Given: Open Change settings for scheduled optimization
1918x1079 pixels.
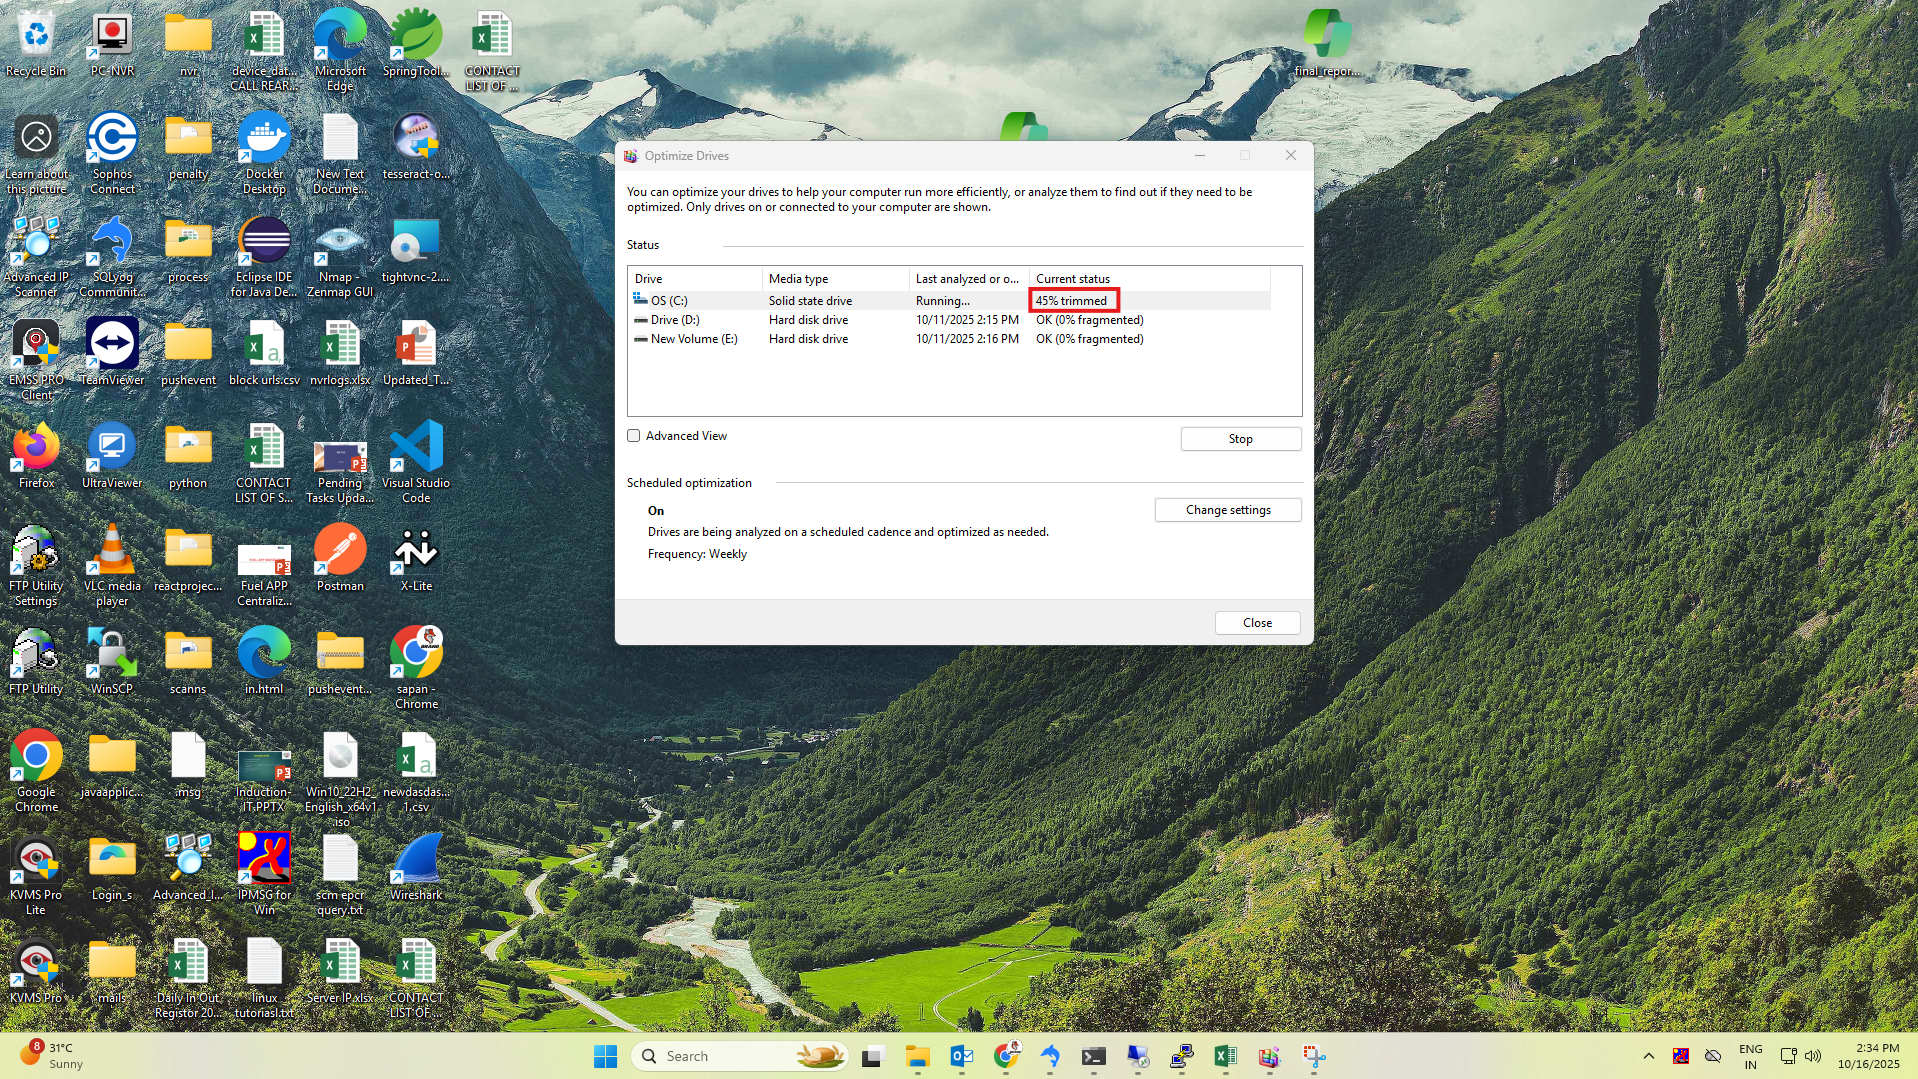Looking at the screenshot, I should [x=1227, y=510].
